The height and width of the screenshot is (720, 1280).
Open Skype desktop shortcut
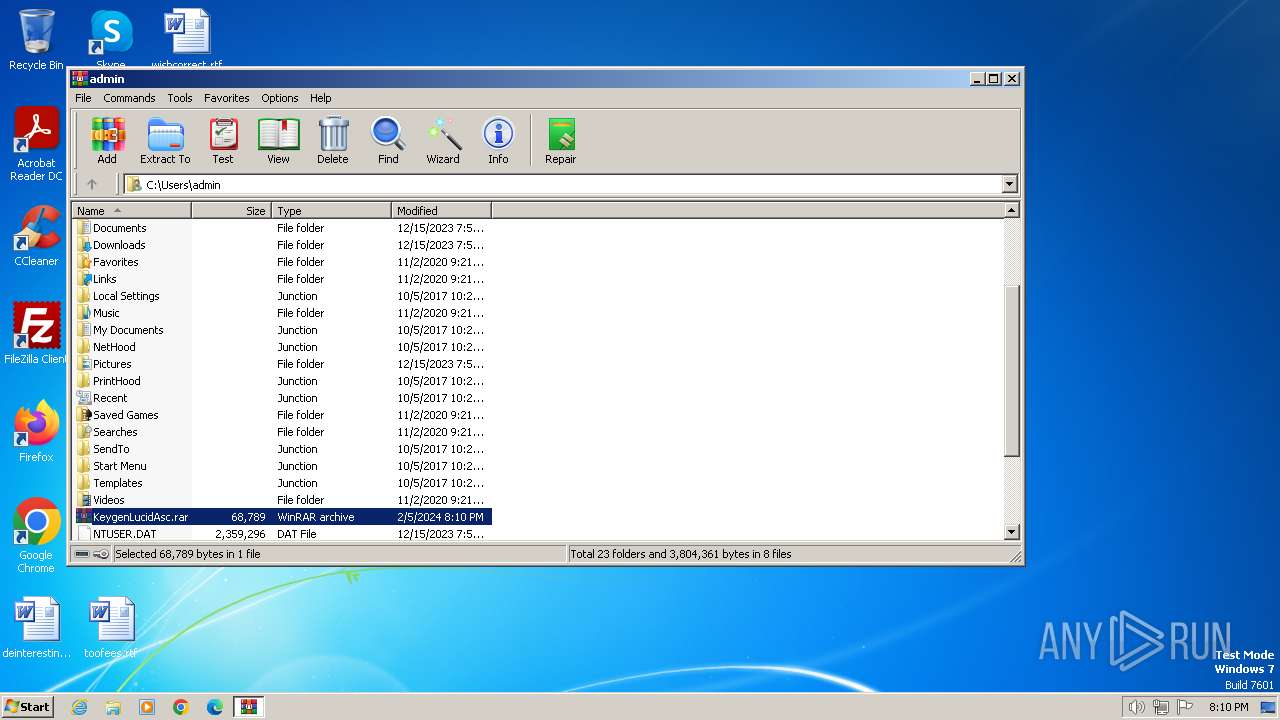click(110, 40)
